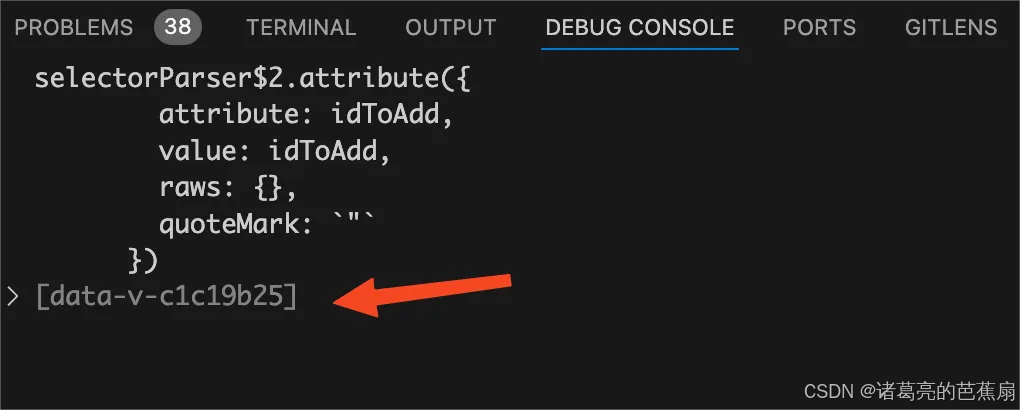Click the selectorParser$2.attribute({ line
The width and height of the screenshot is (1020, 410).
click(x=252, y=79)
